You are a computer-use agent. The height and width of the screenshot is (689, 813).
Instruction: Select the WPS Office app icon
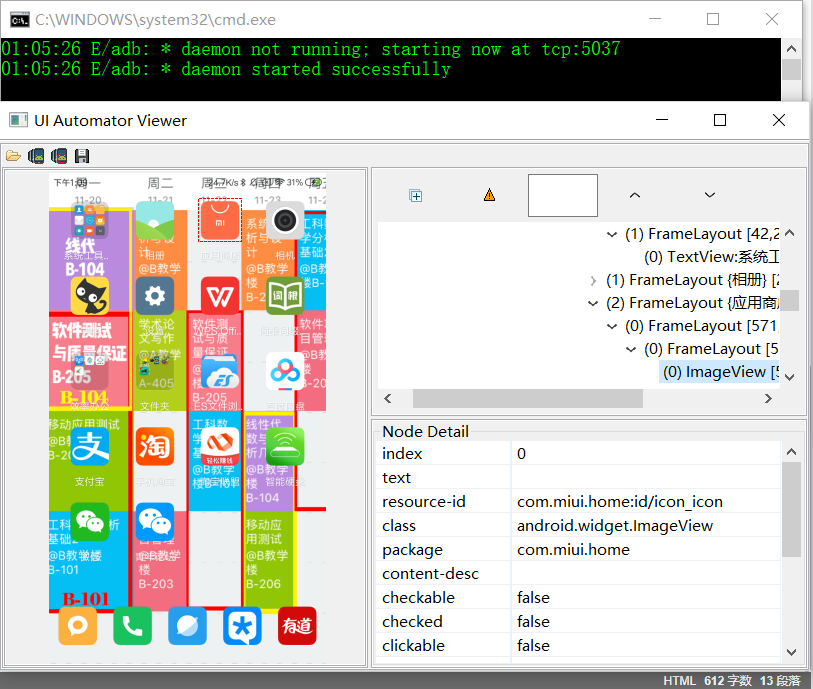220,296
